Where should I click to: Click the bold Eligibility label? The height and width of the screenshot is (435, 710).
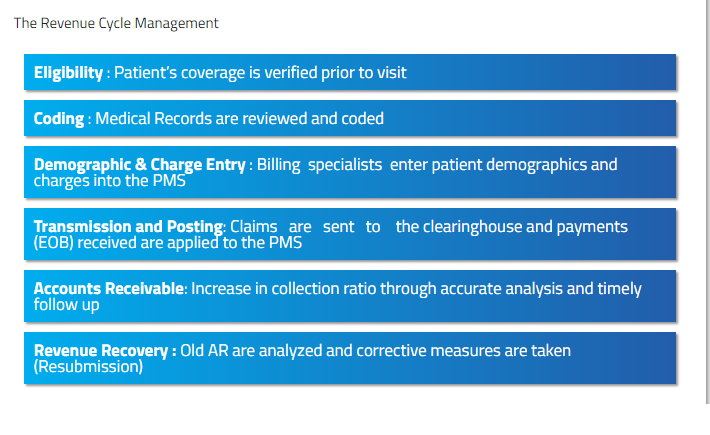(68, 72)
